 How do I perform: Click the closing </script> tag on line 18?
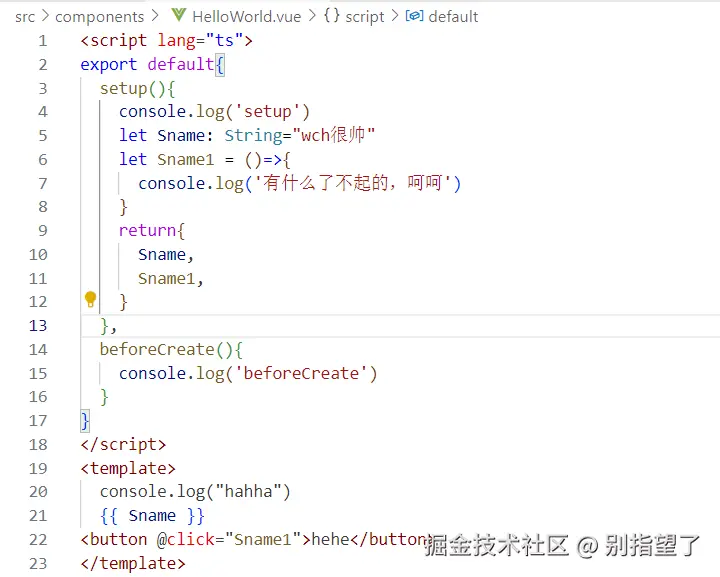tap(123, 444)
